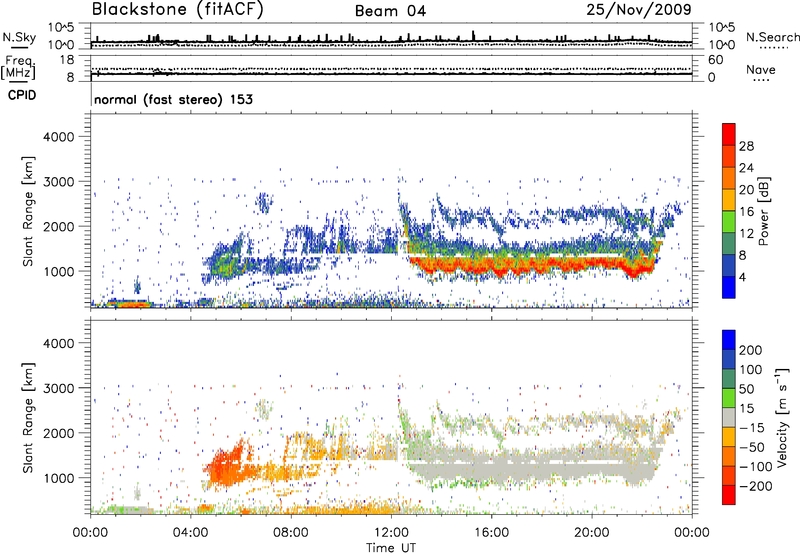The width and height of the screenshot is (800, 554).
Task: Click the bright blue bottom power colorbar swatch
Action: click(729, 287)
